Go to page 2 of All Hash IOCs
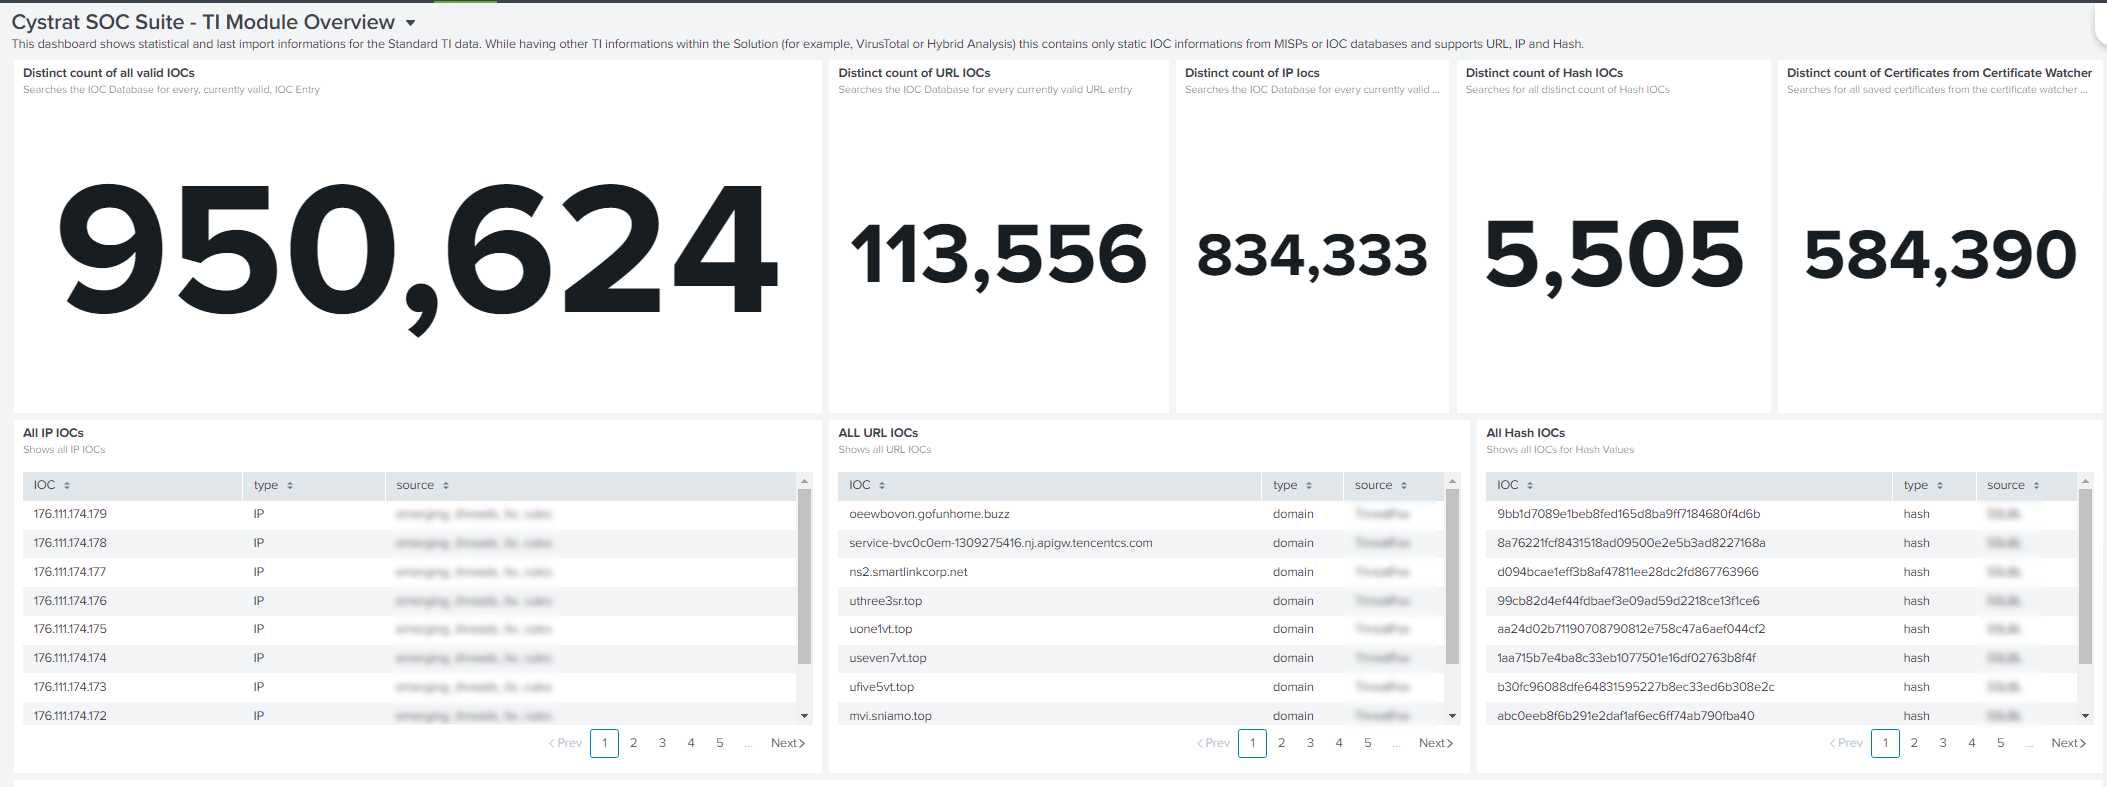 coord(1914,743)
